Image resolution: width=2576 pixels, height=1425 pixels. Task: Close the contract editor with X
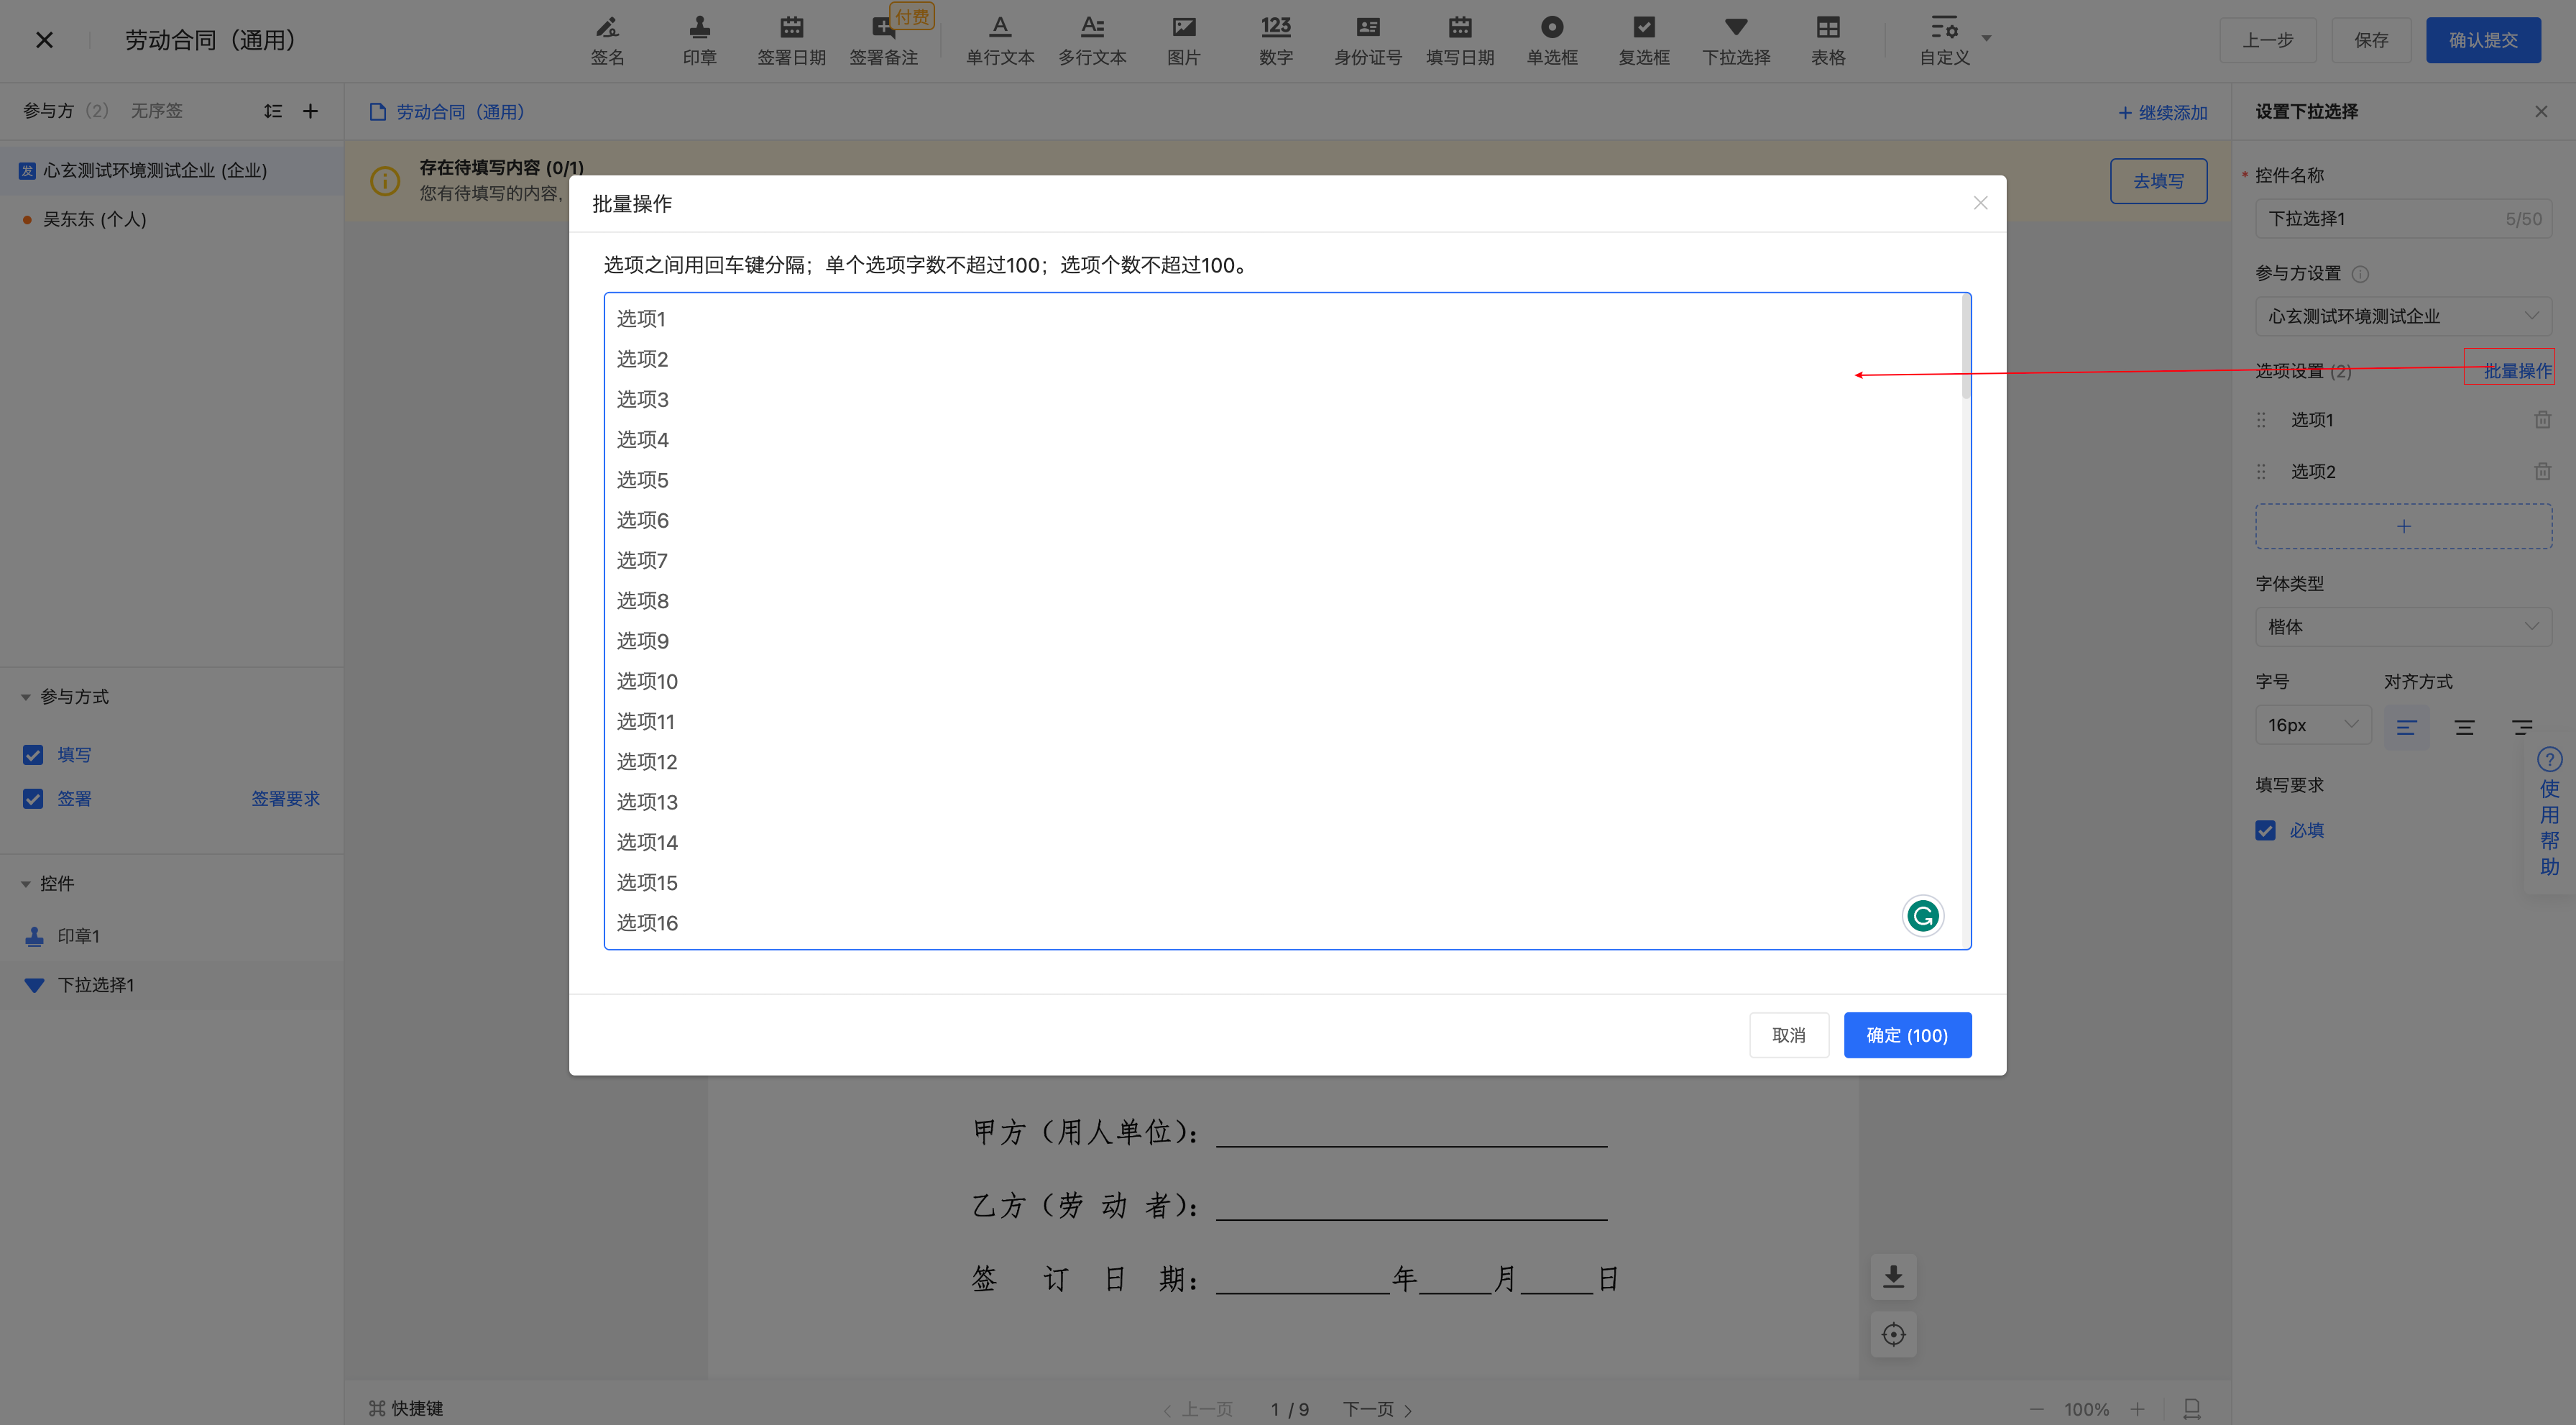click(x=44, y=40)
